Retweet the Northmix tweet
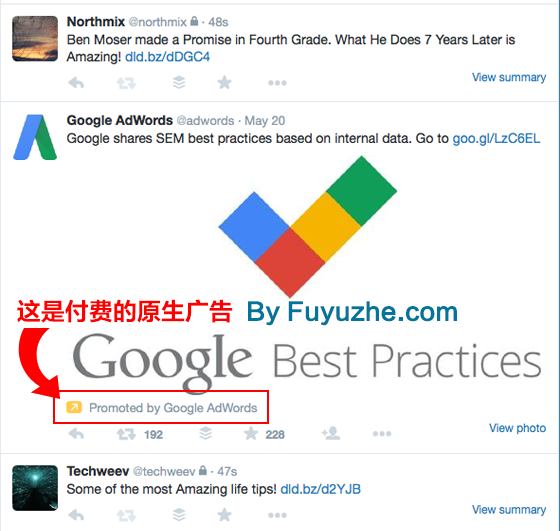Screen dimensions: 560x531 point(126,83)
